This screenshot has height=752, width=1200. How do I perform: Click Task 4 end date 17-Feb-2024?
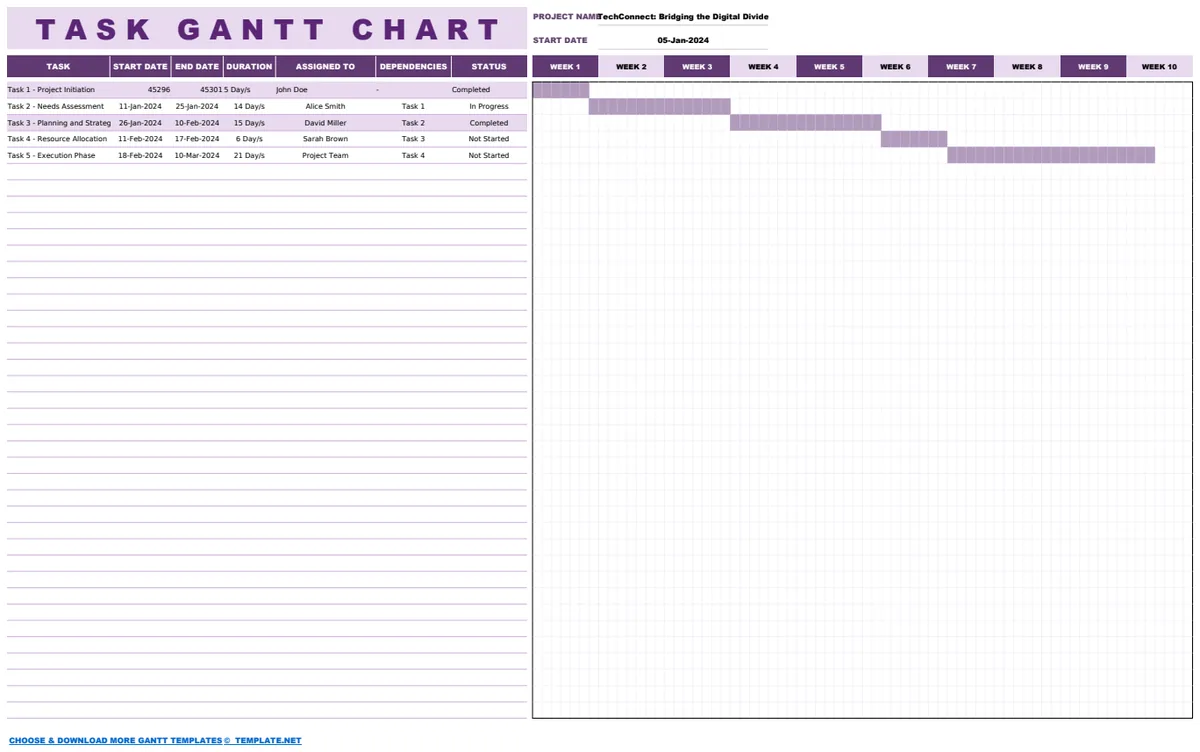point(197,139)
